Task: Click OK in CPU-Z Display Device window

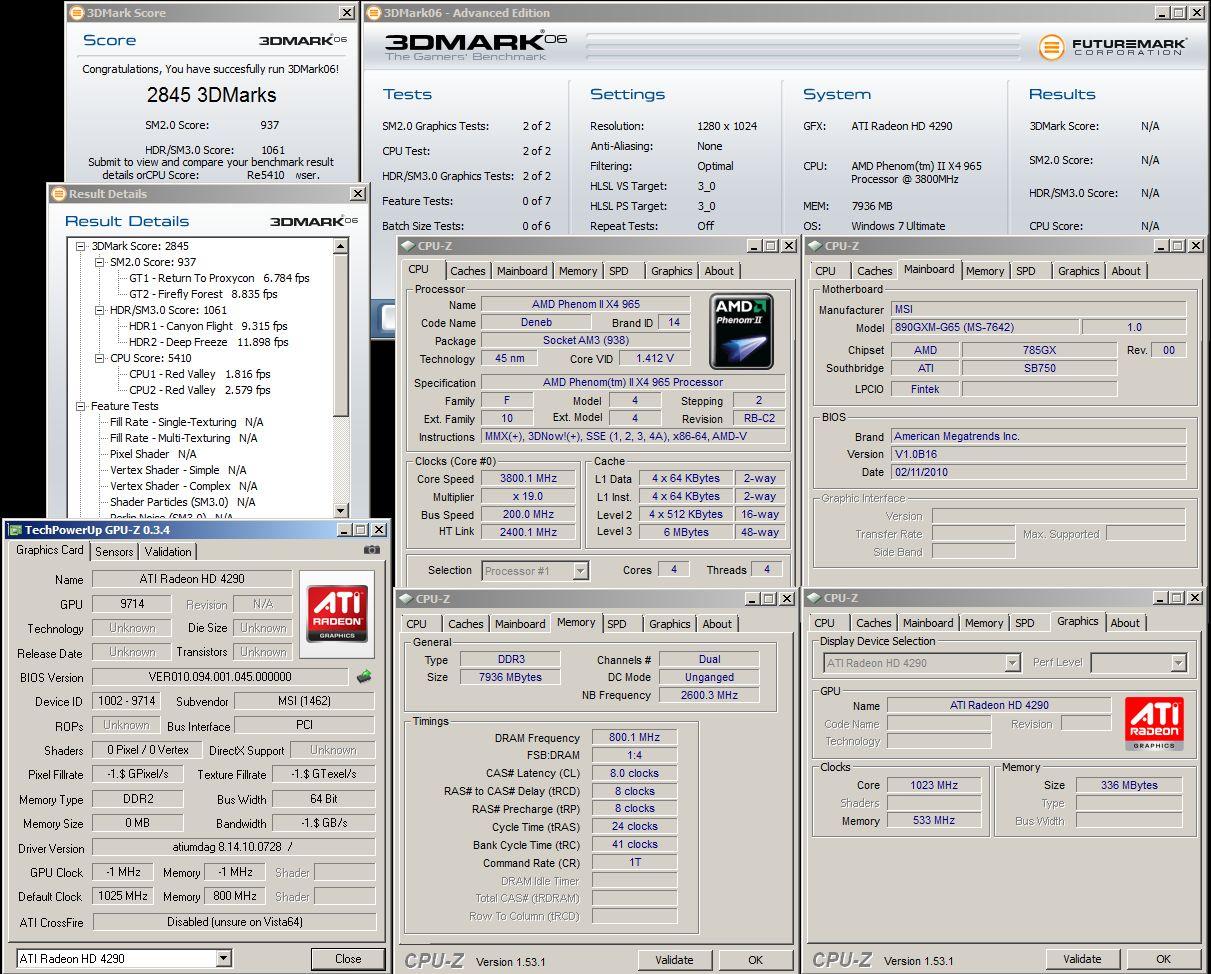Action: click(1163, 959)
